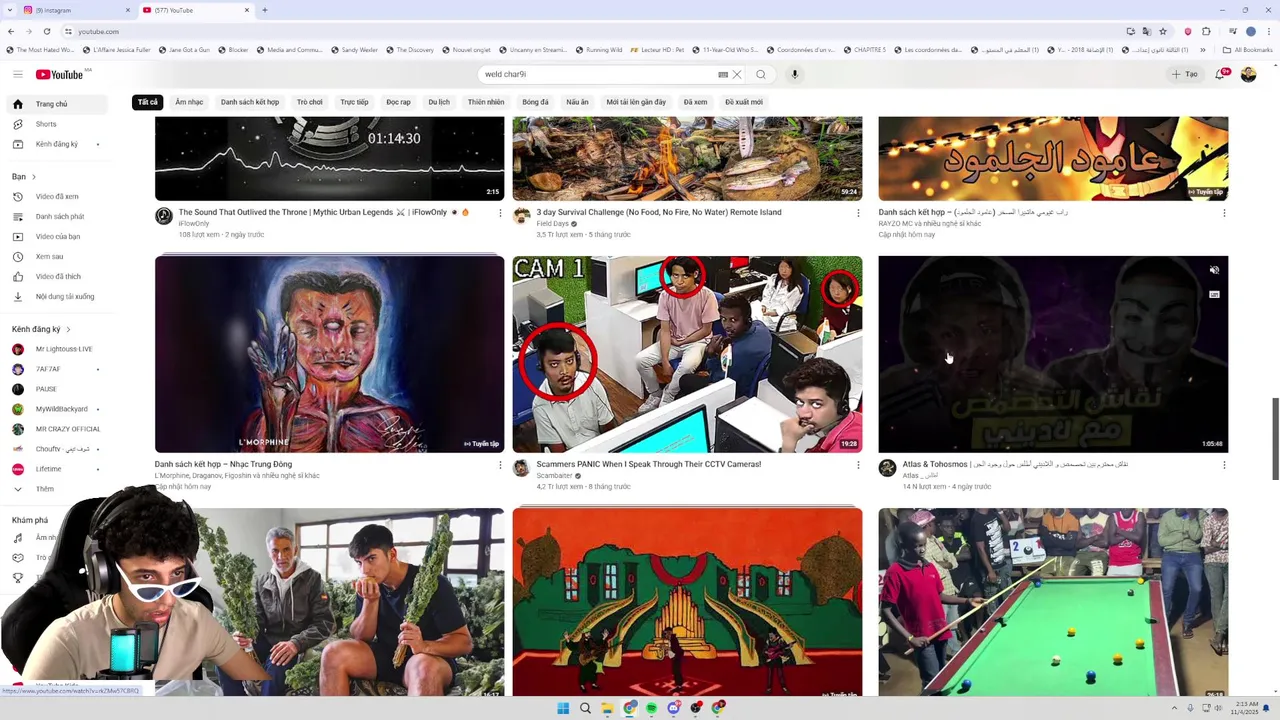This screenshot has width=1280, height=720.
Task: Open Nội dung tải xuống downloads
Action: (x=55, y=297)
